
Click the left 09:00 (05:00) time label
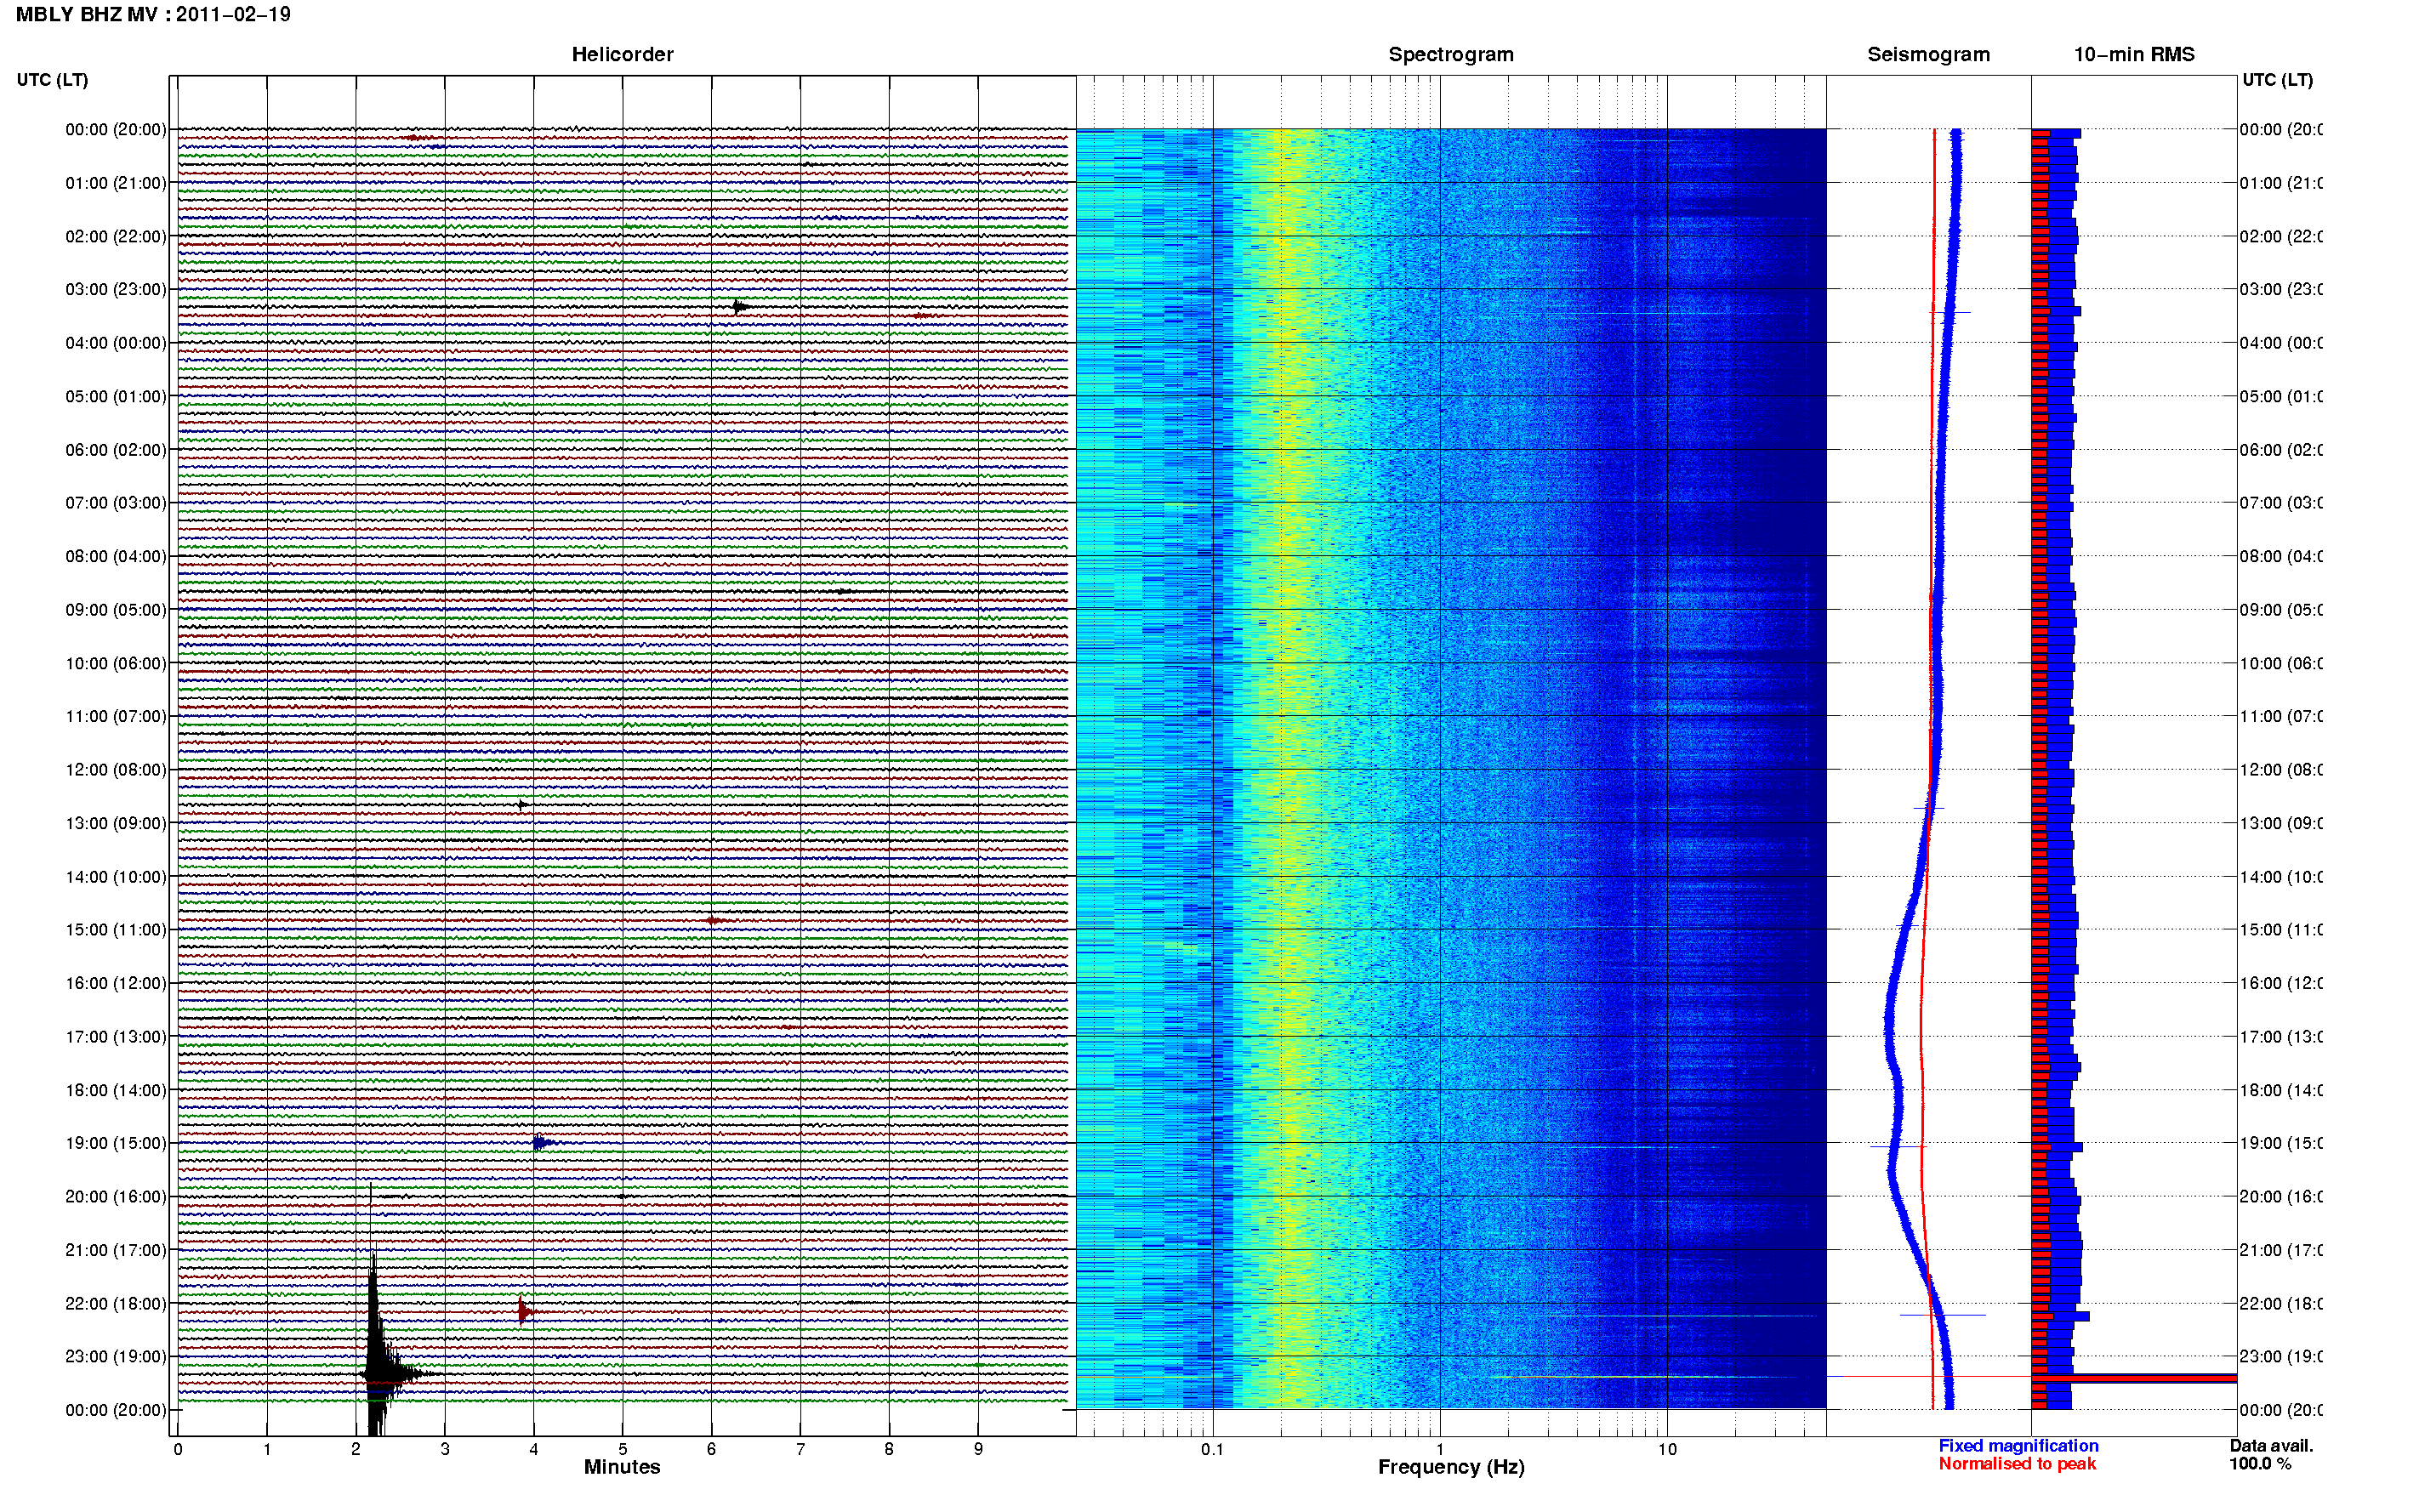(116, 610)
